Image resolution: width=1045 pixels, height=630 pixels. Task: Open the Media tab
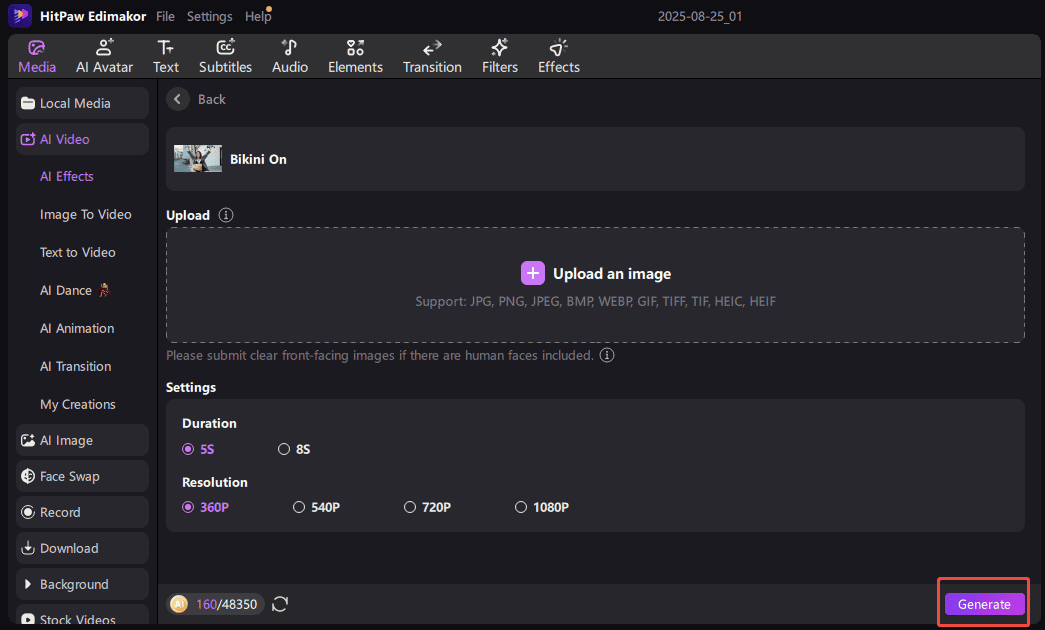(37, 57)
